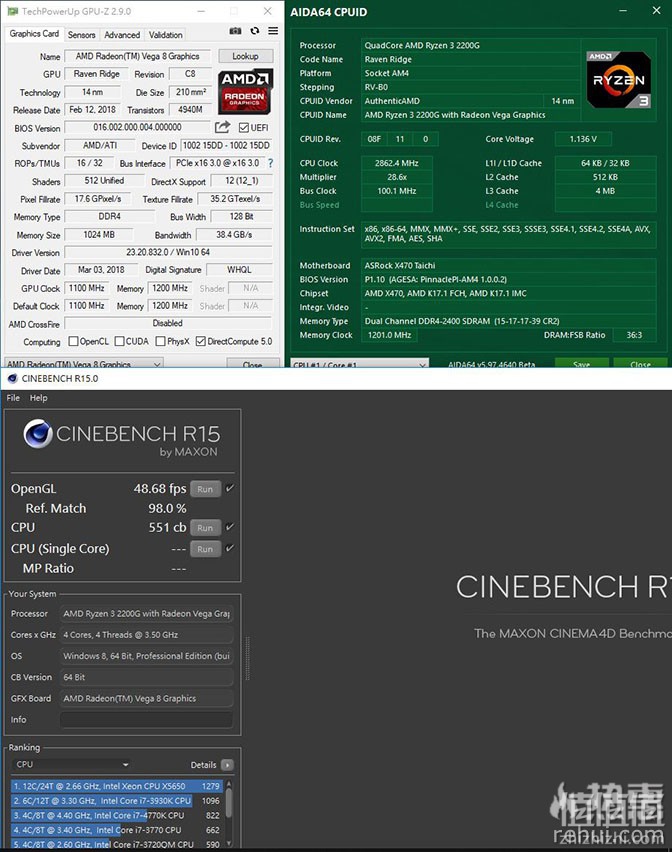This screenshot has width=672, height=852.
Task: Click the GPU-Z screenshot camera icon
Action: pos(235,31)
